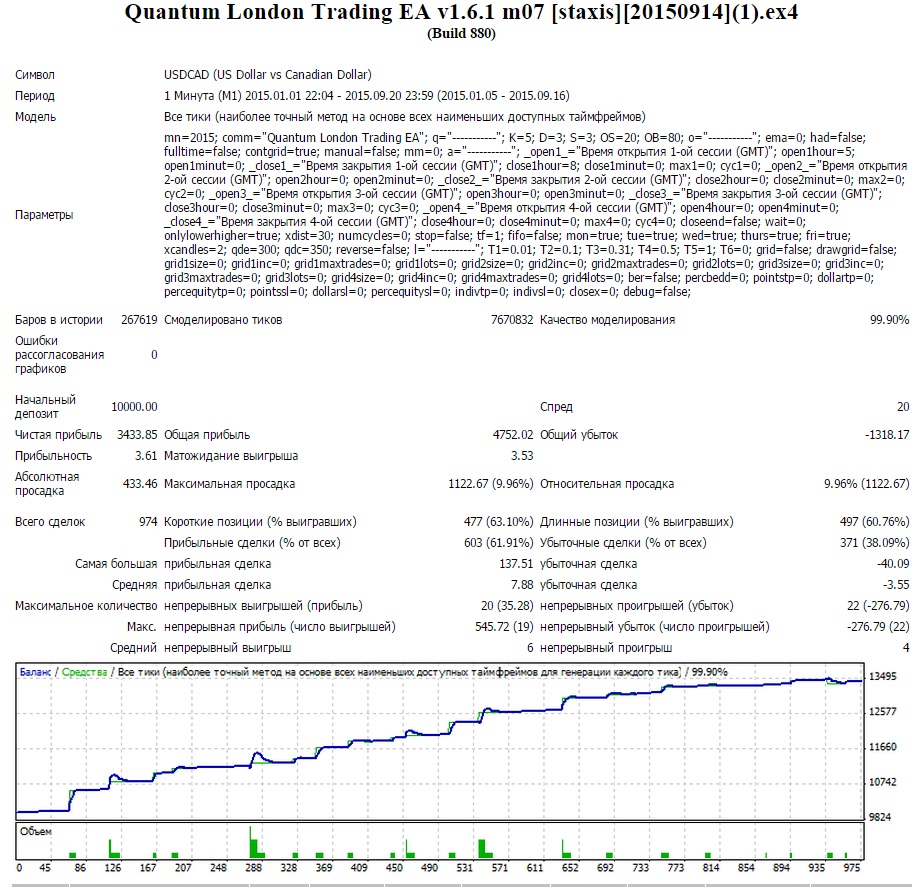Screen dimensions: 919x887
Task: Click the balance curve plot area
Action: click(440, 740)
